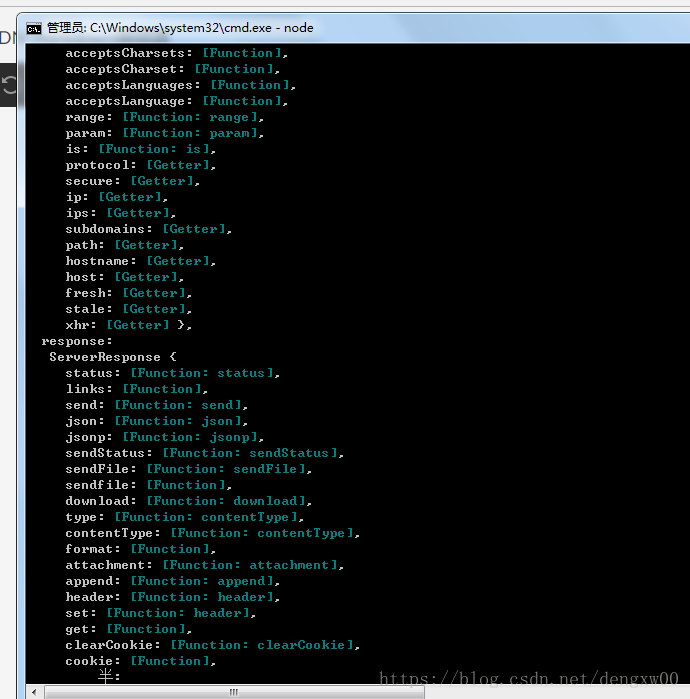Click the cmd.exe icon in title bar
The image size is (690, 699).
(x=33, y=29)
